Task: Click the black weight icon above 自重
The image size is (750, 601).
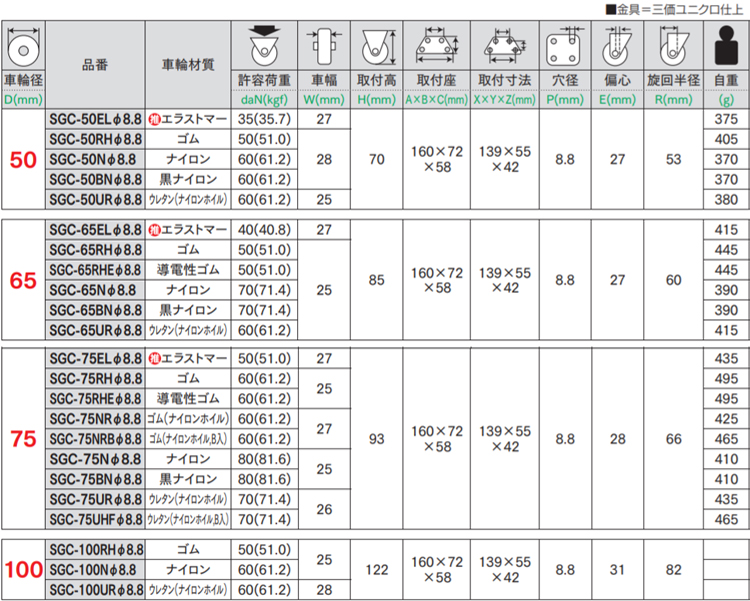Action: pyautogui.click(x=726, y=46)
